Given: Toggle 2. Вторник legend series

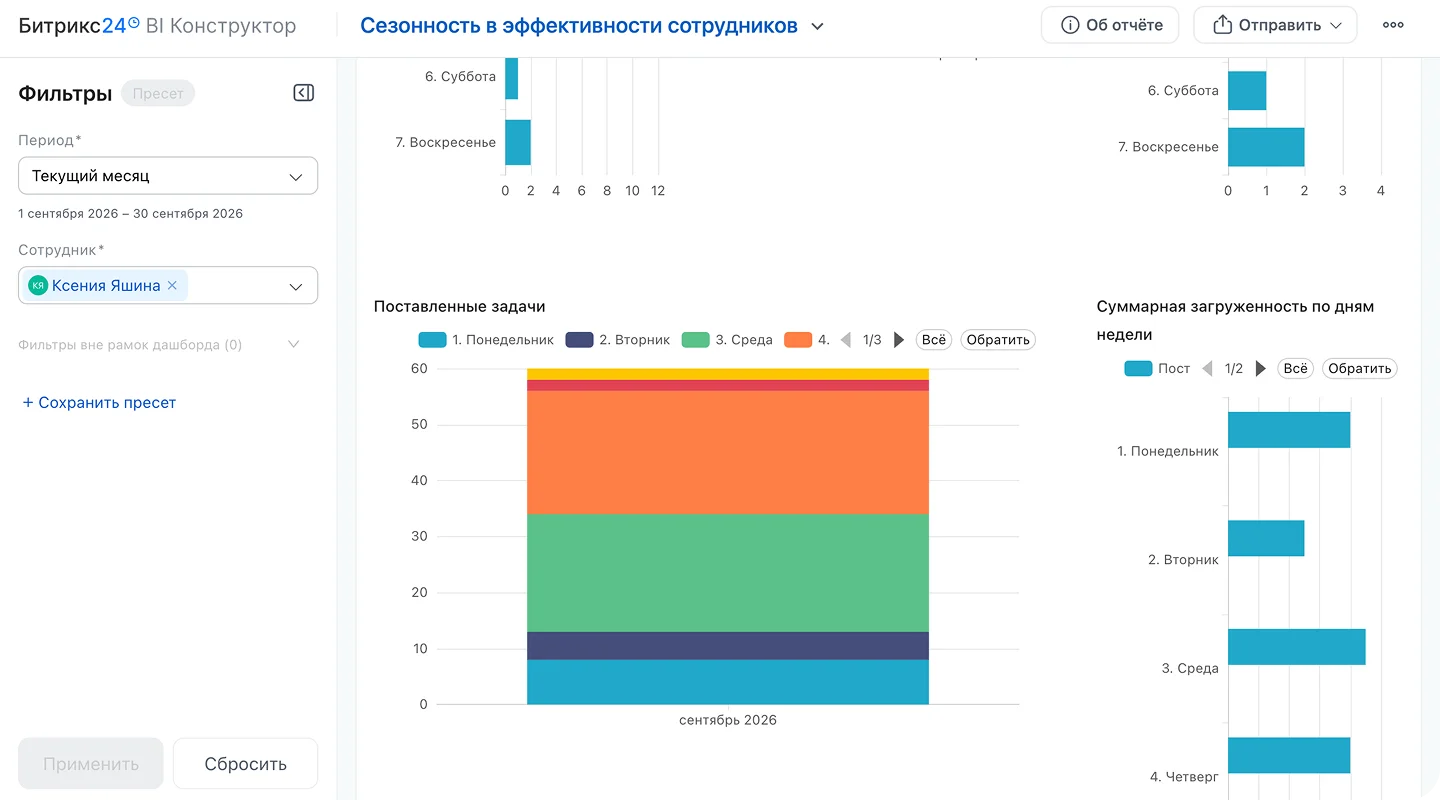Looking at the screenshot, I should point(617,340).
